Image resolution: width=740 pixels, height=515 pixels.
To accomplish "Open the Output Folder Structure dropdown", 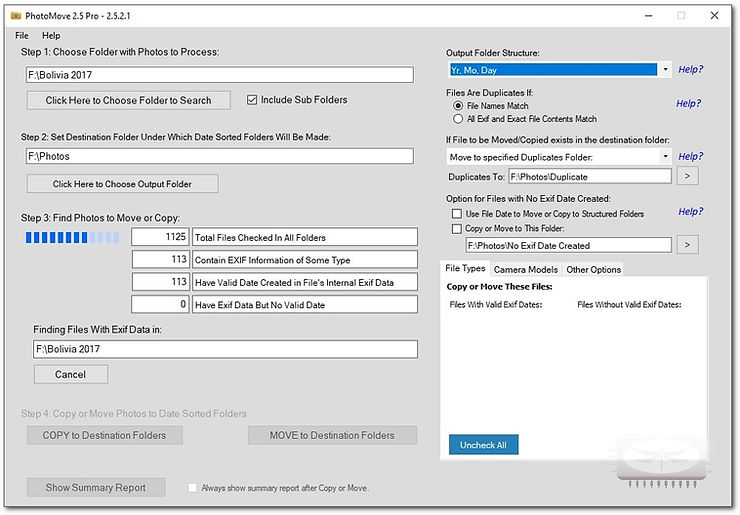I will coord(665,70).
